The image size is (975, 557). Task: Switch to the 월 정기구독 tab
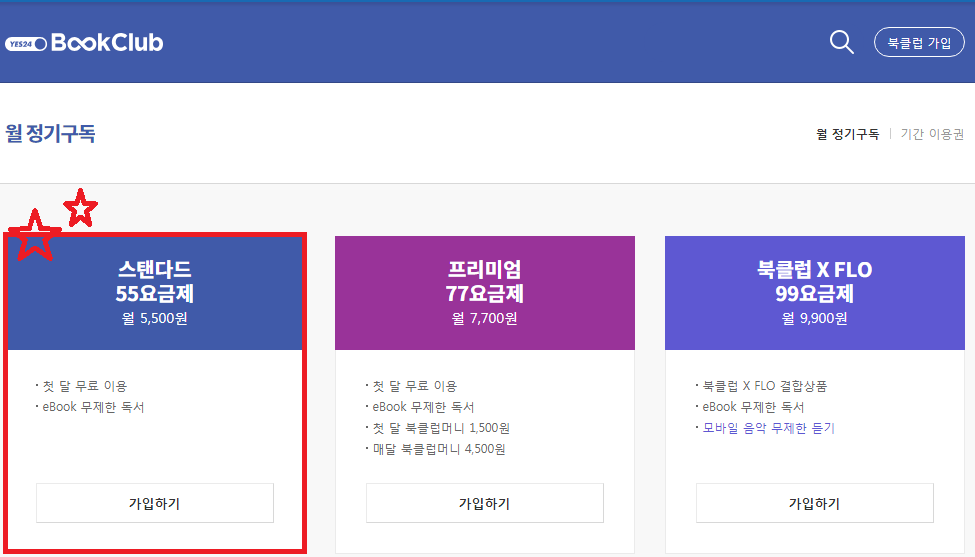848,134
